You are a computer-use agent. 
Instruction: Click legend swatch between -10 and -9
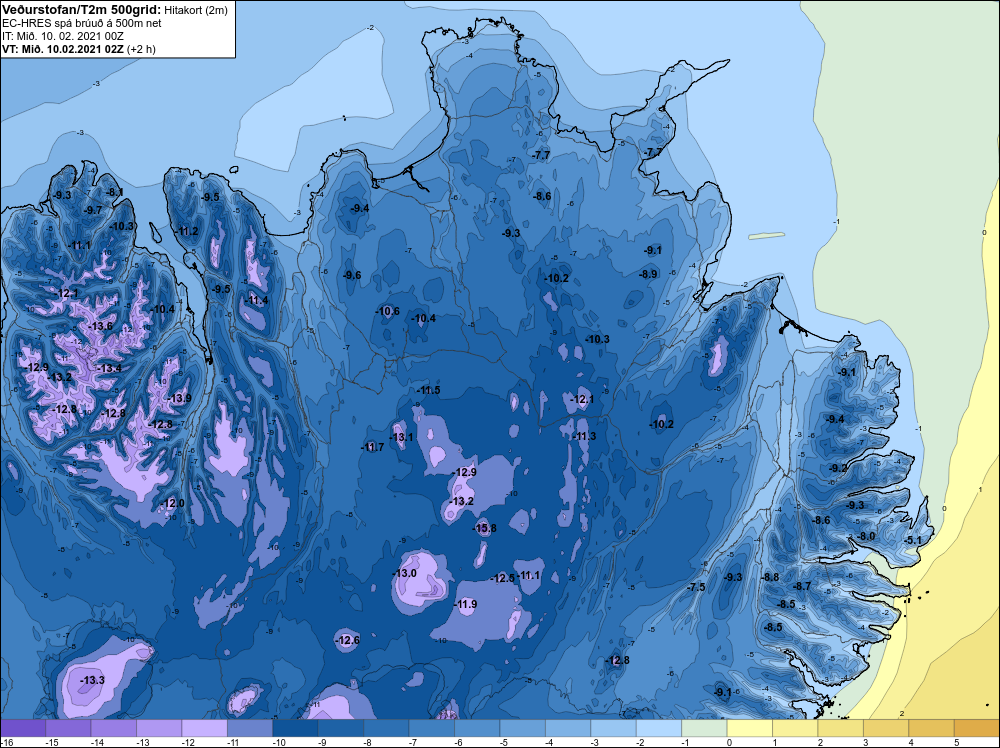coord(295,728)
